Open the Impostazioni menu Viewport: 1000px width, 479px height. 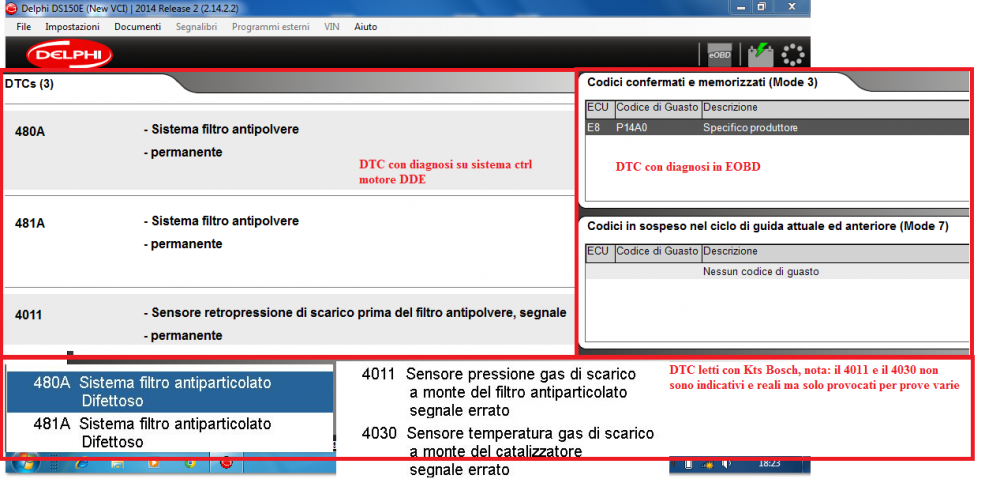point(72,27)
